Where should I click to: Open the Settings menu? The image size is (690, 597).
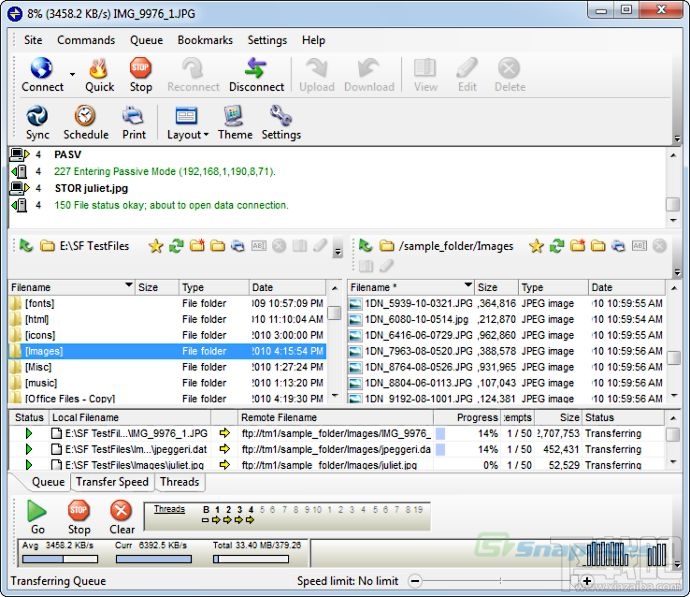click(267, 40)
